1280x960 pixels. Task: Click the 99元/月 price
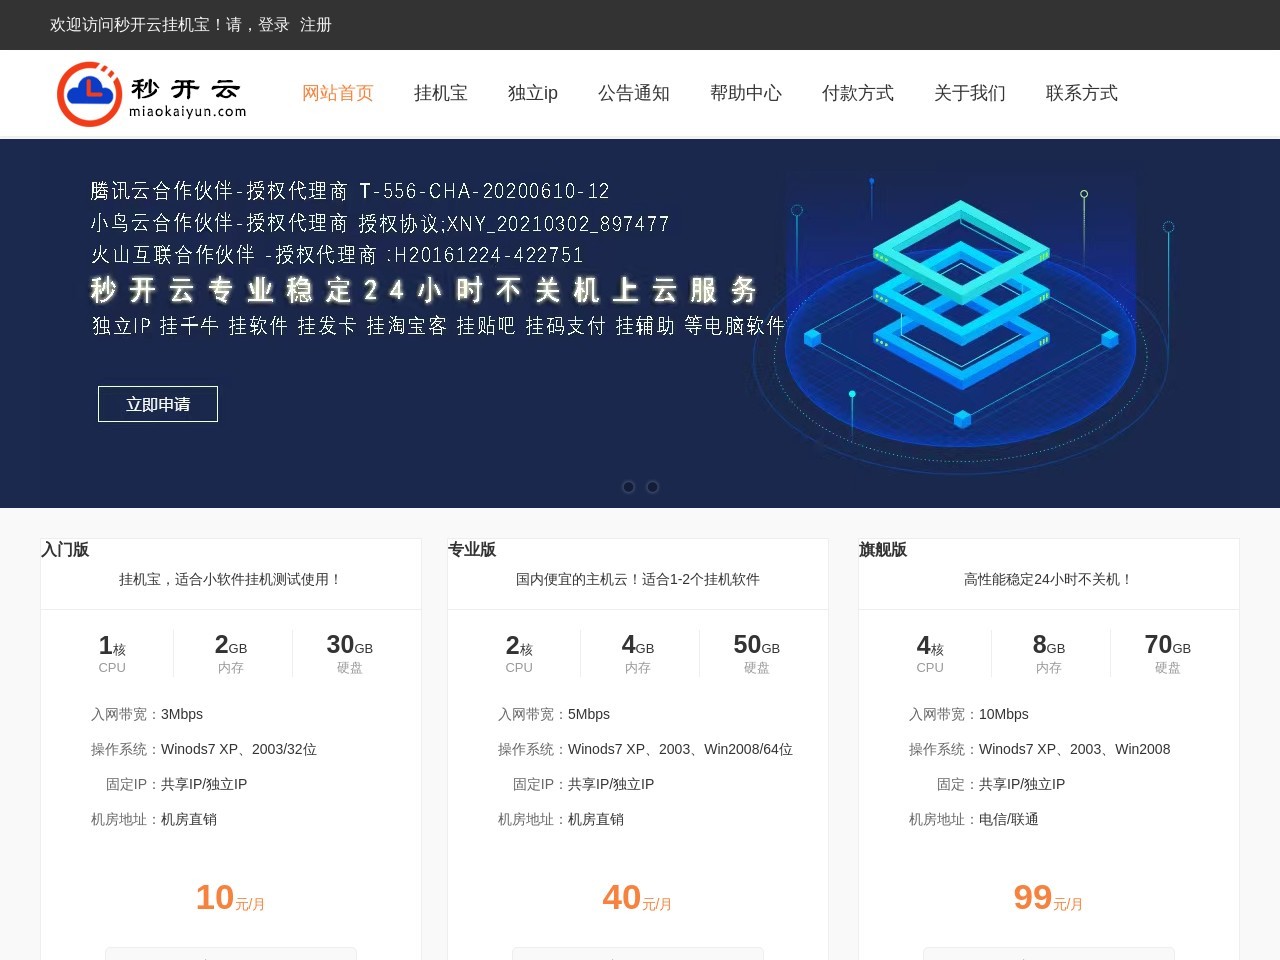click(x=1048, y=898)
